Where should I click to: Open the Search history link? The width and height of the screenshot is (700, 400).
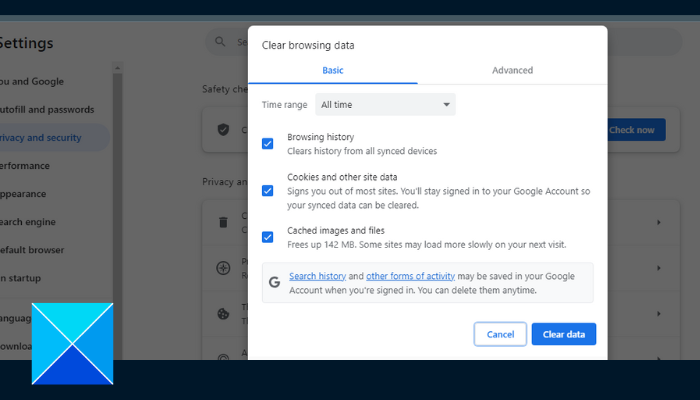click(317, 275)
